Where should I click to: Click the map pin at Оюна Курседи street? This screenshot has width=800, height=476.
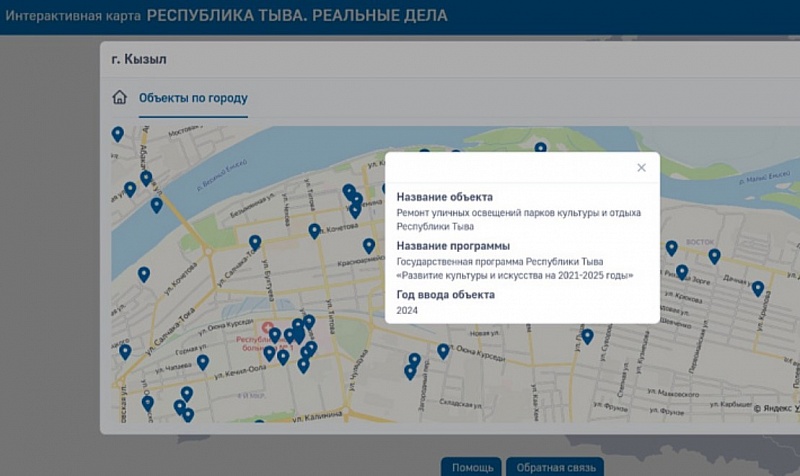click(443, 351)
